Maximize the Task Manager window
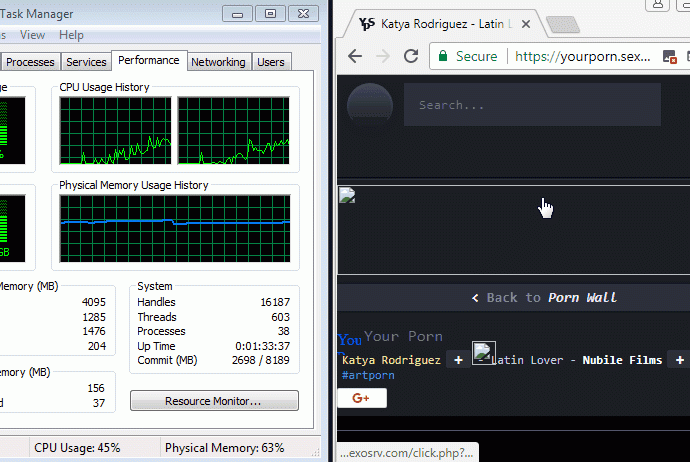Image resolution: width=690 pixels, height=462 pixels. tap(270, 14)
